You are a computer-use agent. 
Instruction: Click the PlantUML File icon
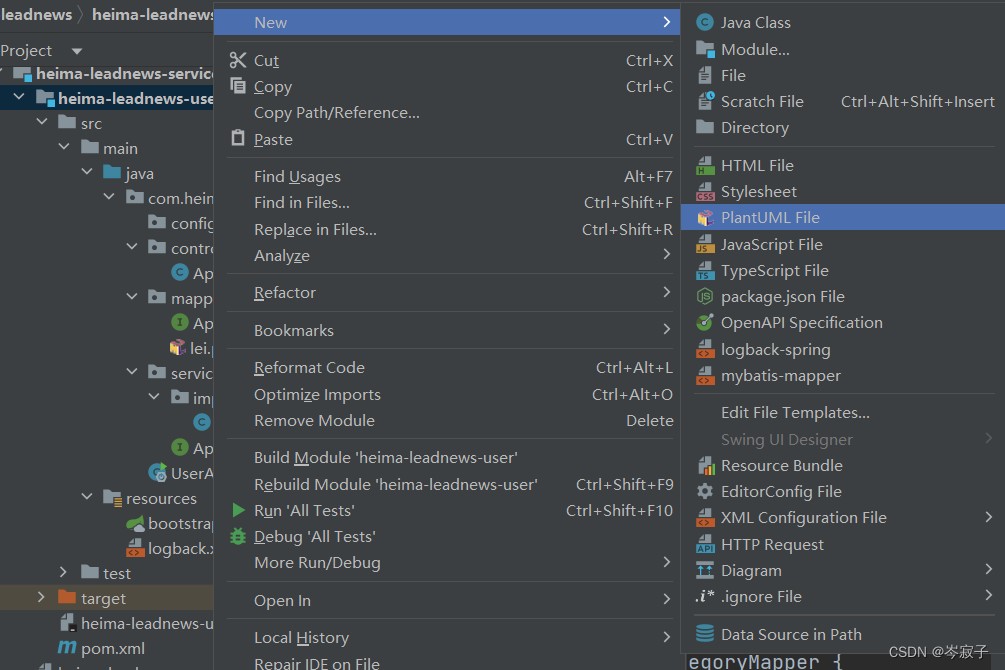pos(705,217)
